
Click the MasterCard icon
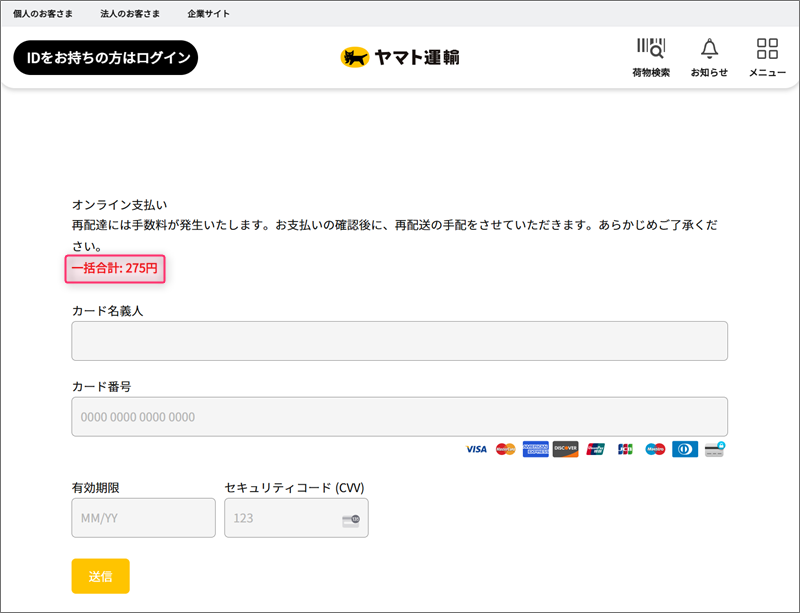click(506, 449)
